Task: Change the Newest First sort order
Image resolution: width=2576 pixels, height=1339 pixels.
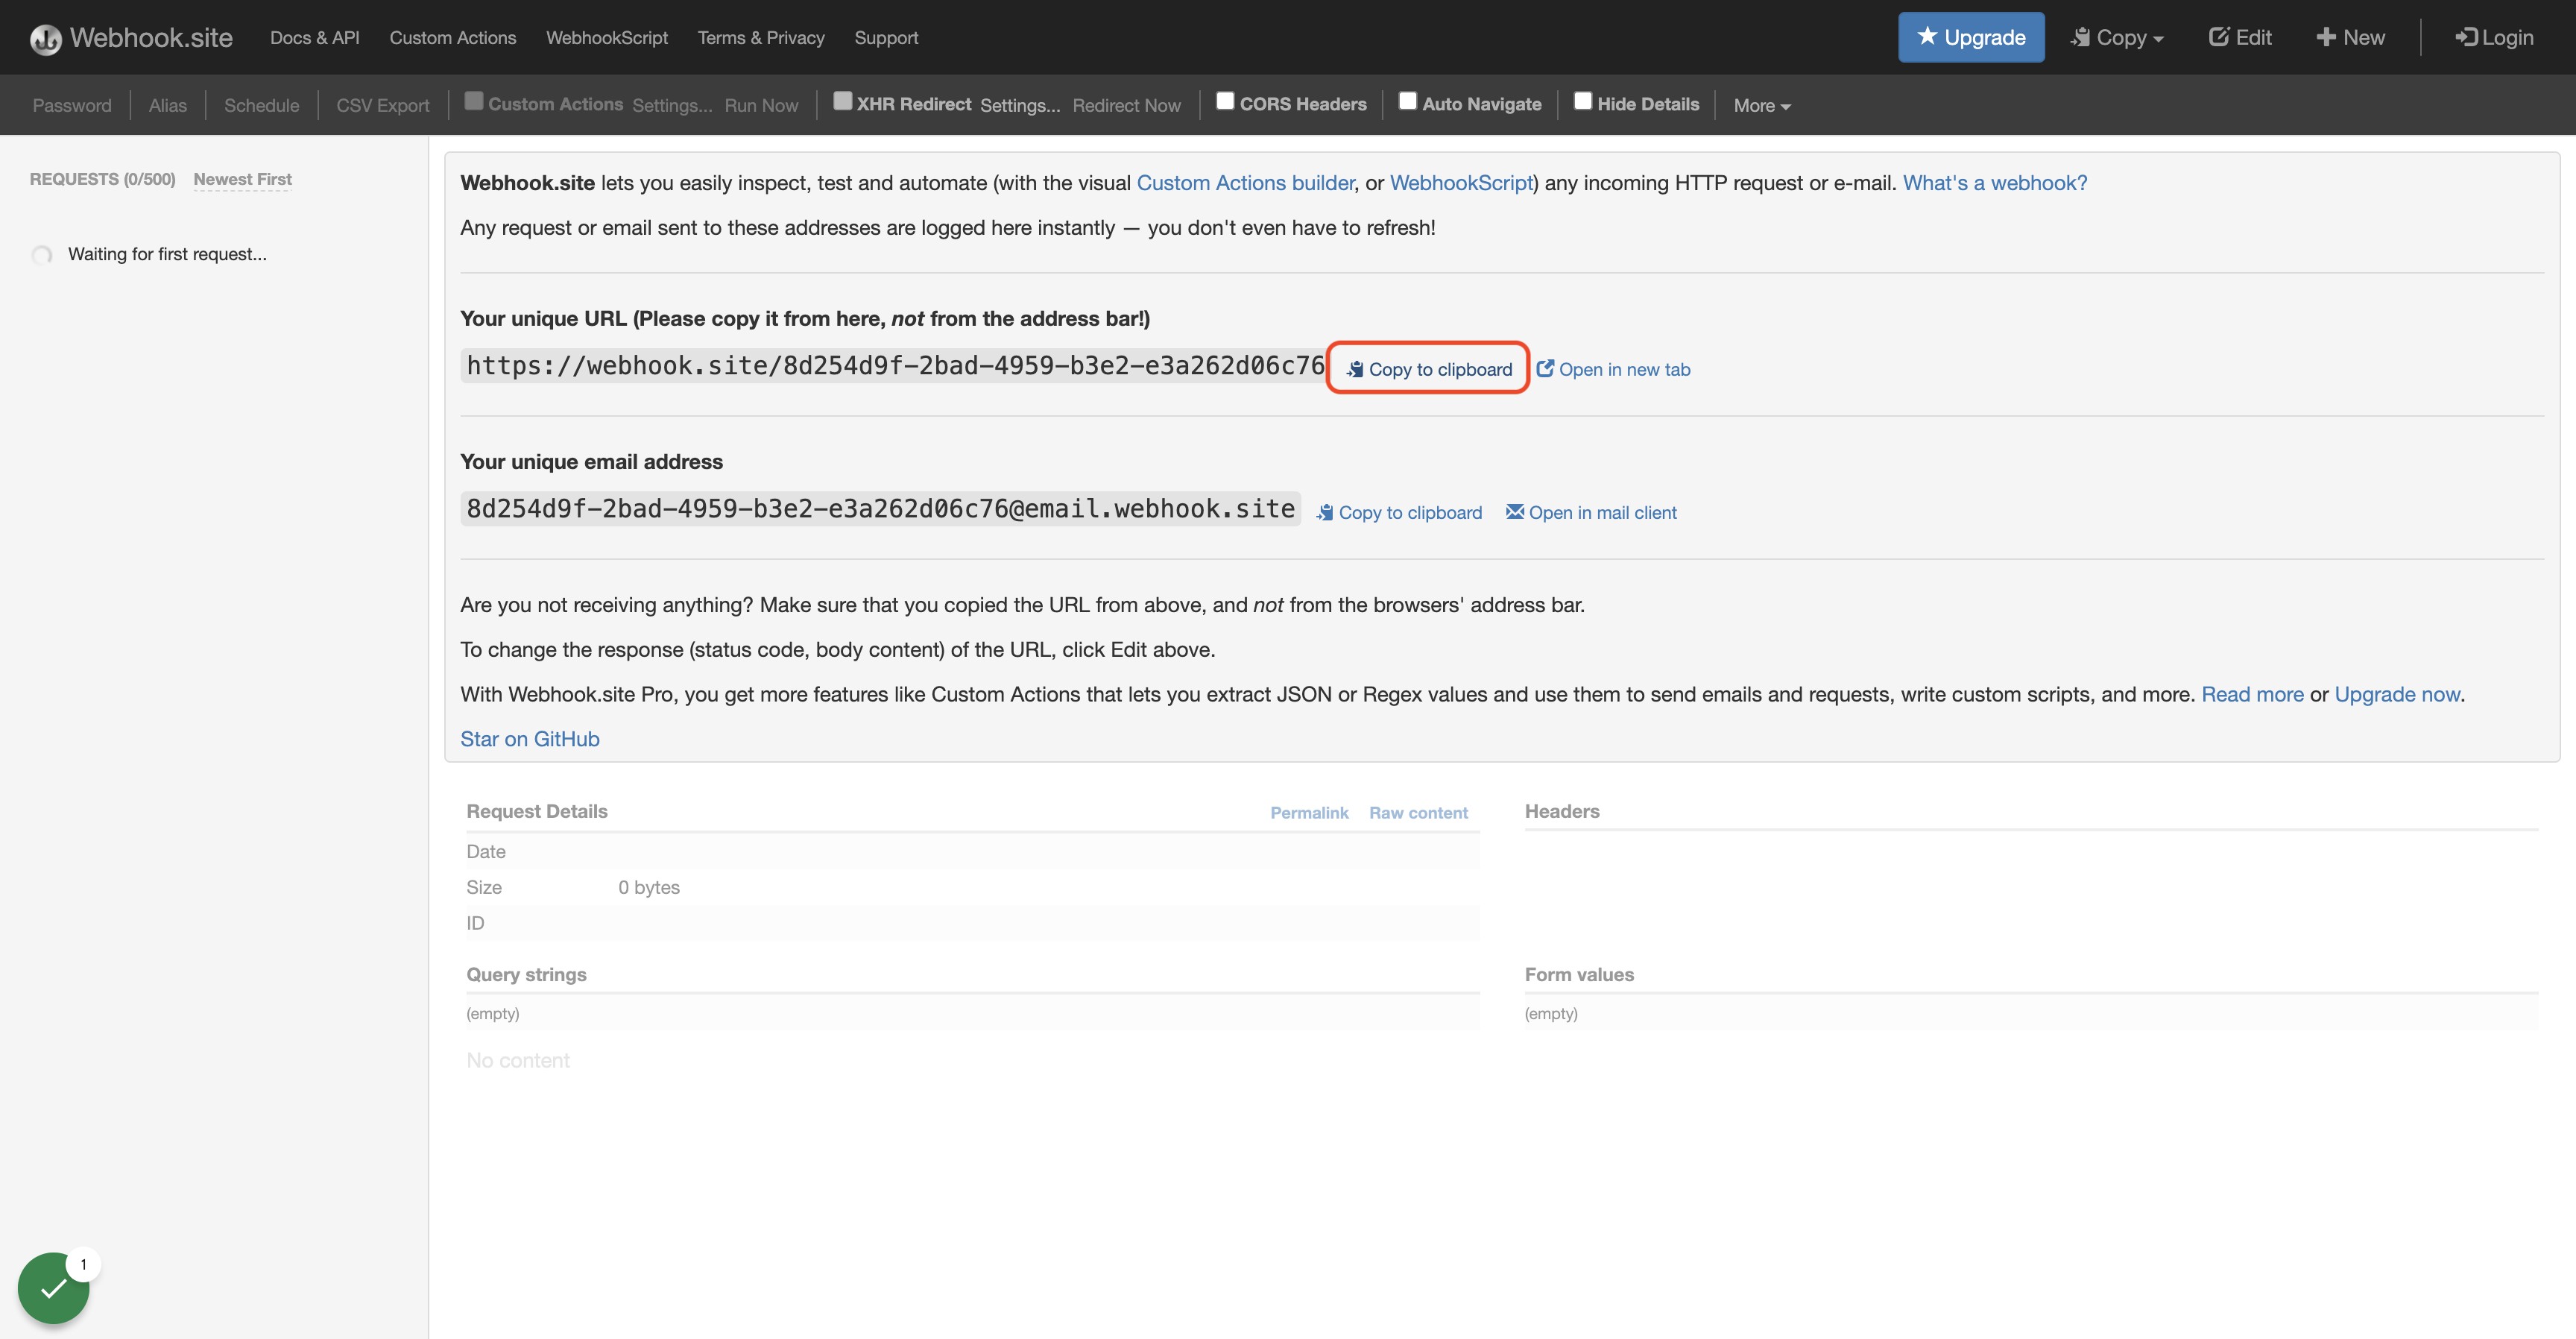Action: [242, 179]
